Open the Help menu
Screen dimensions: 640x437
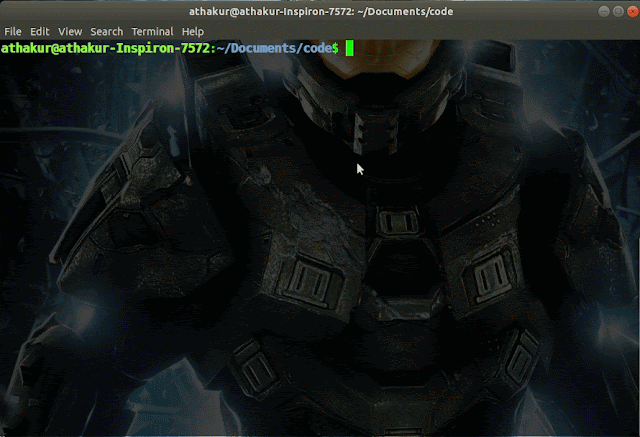tap(193, 31)
